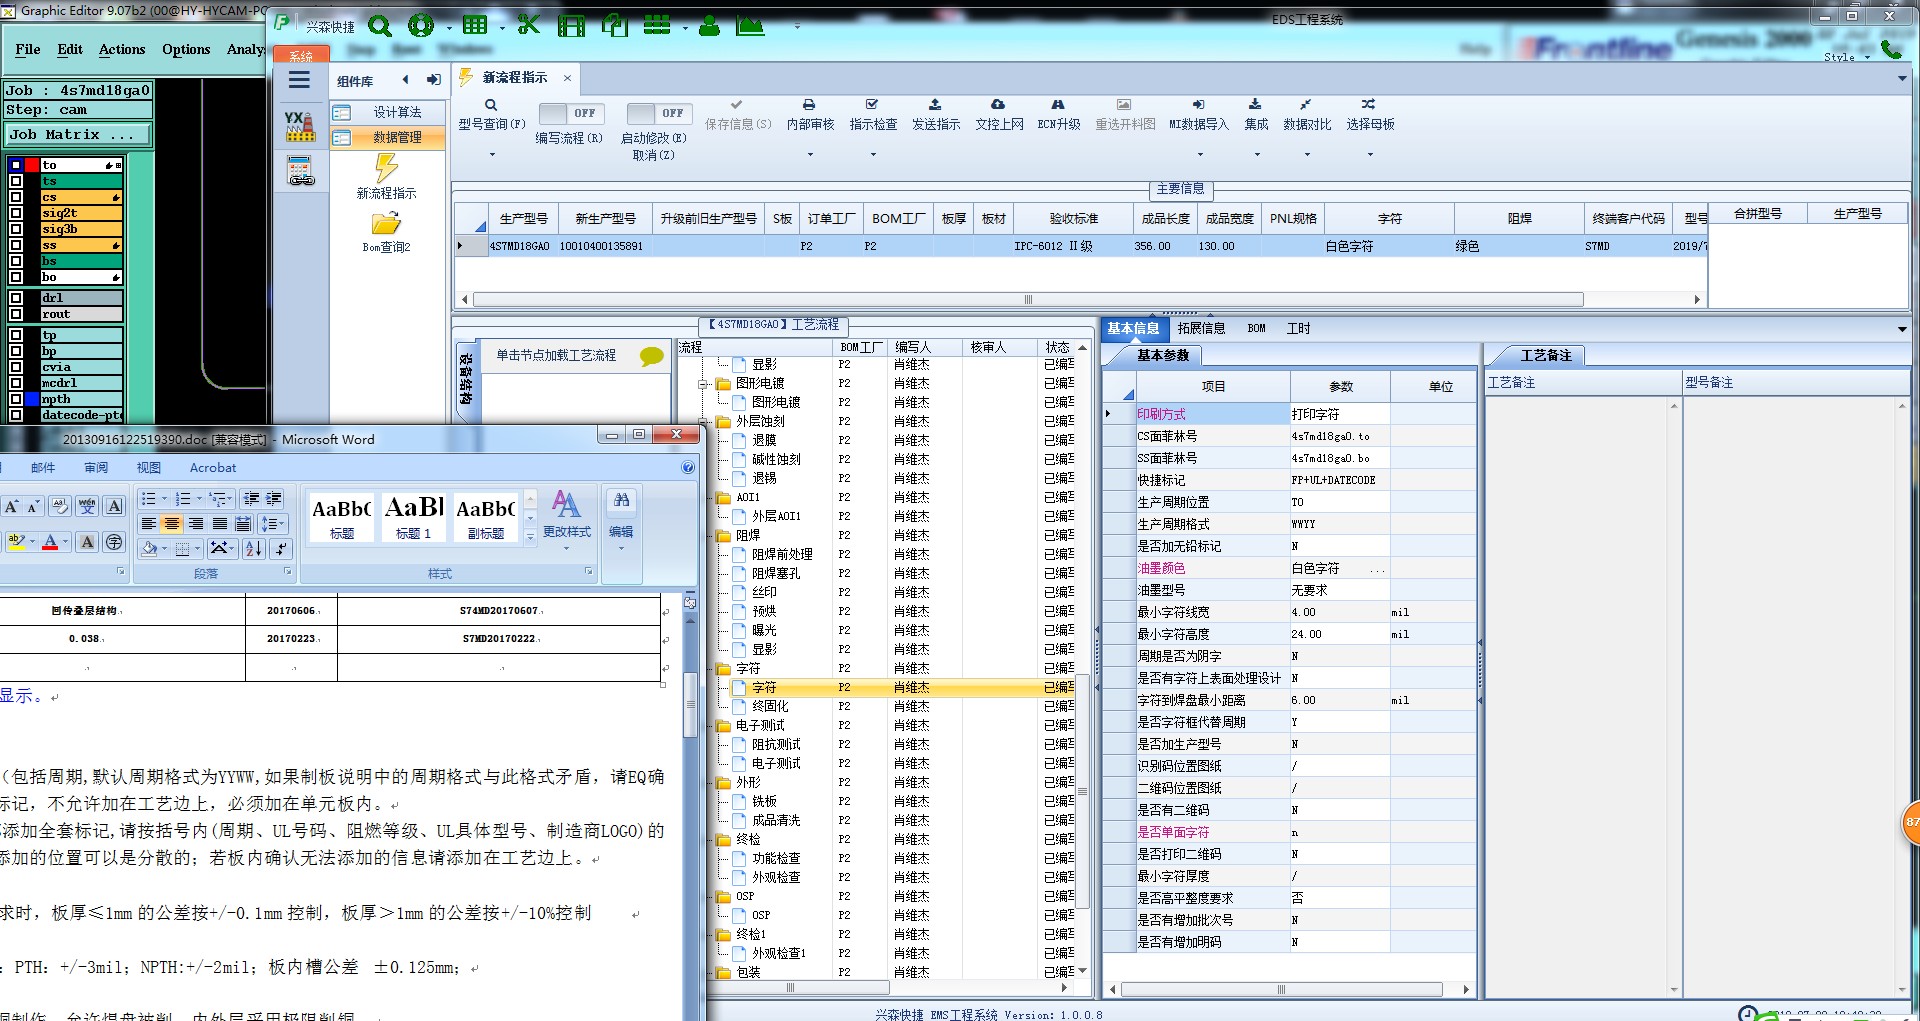1920x1021 pixels.
Task: Click the blue color swatch on layer npth
Action: [32, 399]
